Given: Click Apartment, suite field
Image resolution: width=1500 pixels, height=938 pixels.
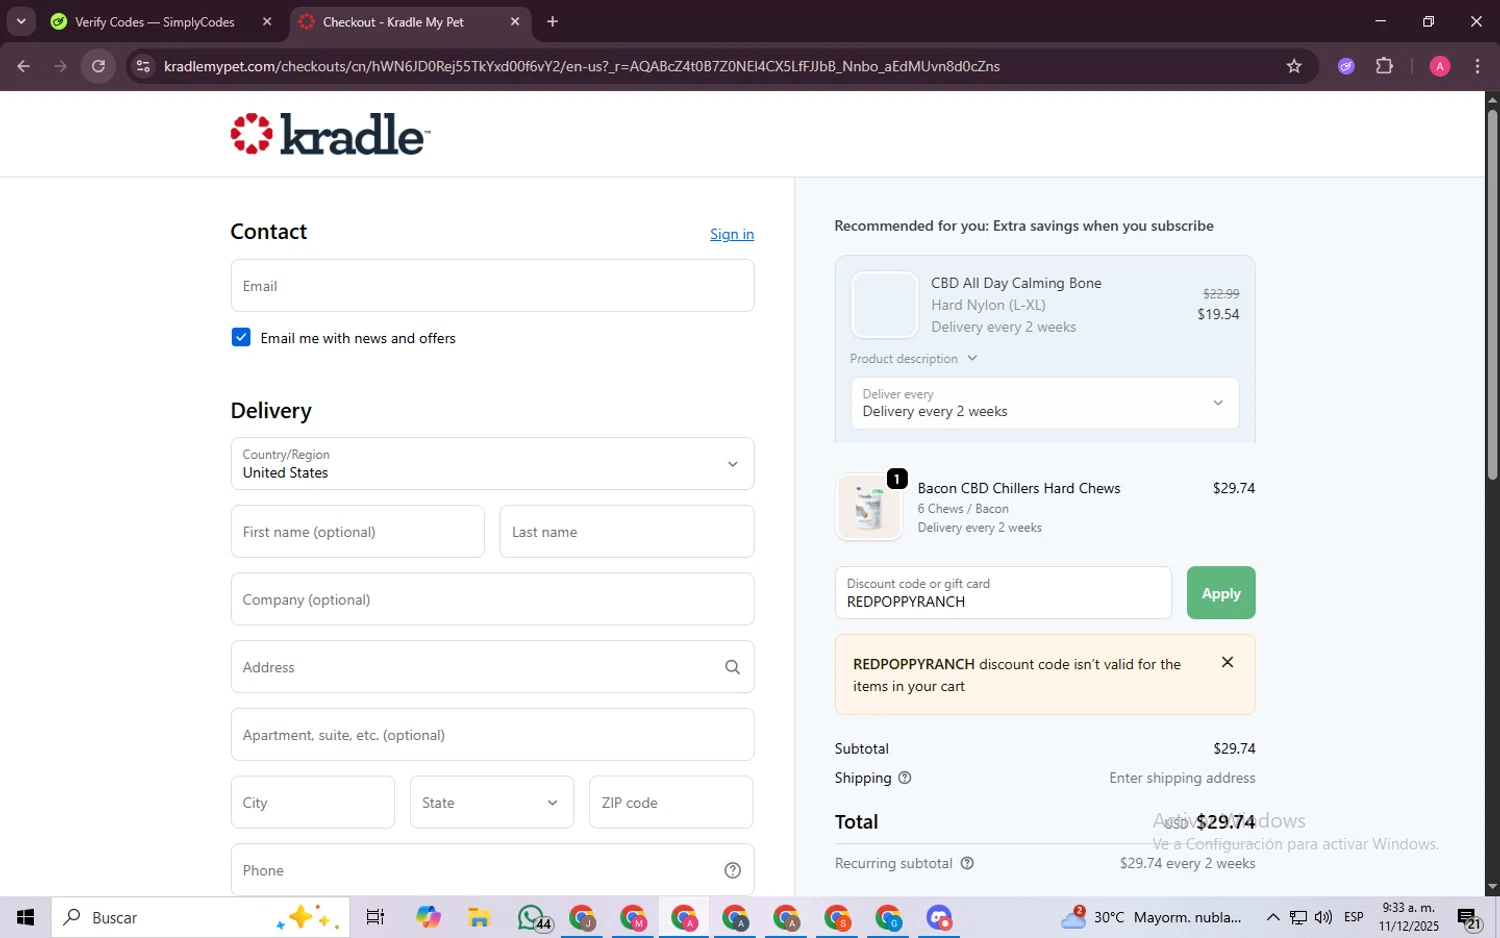Looking at the screenshot, I should tap(492, 735).
